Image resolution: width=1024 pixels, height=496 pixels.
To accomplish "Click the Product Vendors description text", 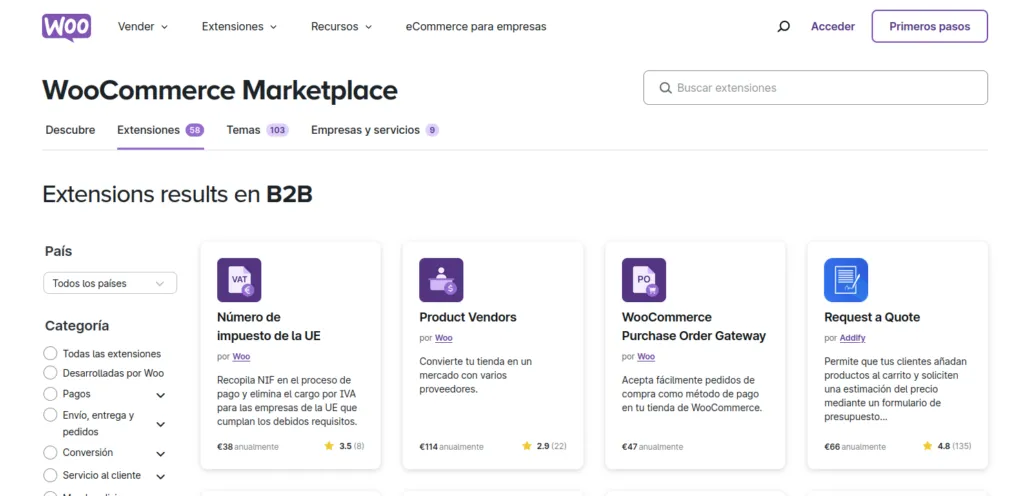I will (475, 375).
